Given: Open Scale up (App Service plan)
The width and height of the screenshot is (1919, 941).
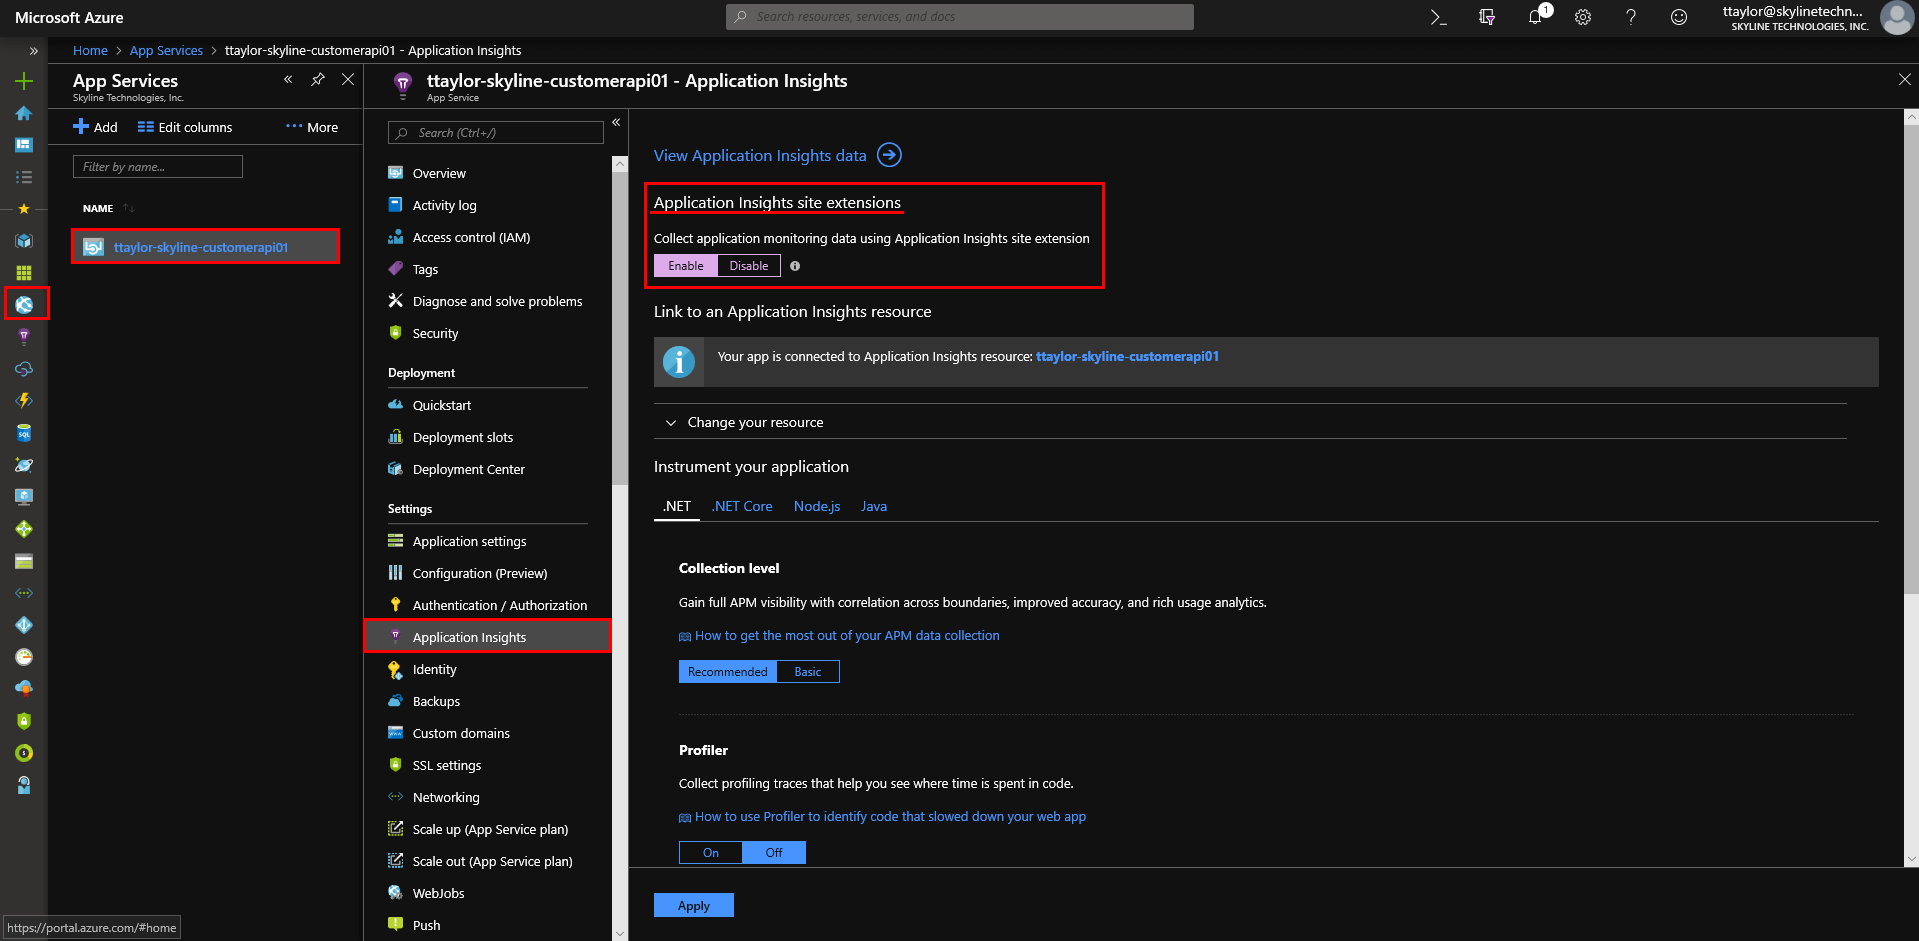Looking at the screenshot, I should point(488,829).
